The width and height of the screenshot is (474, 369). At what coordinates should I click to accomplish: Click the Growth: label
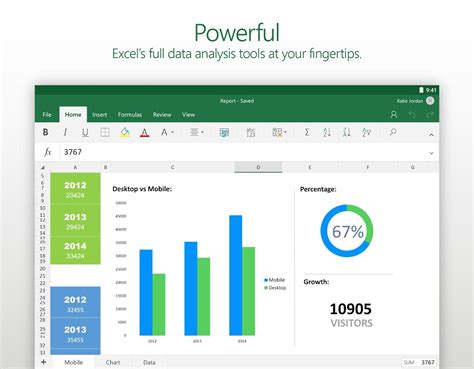(x=316, y=282)
